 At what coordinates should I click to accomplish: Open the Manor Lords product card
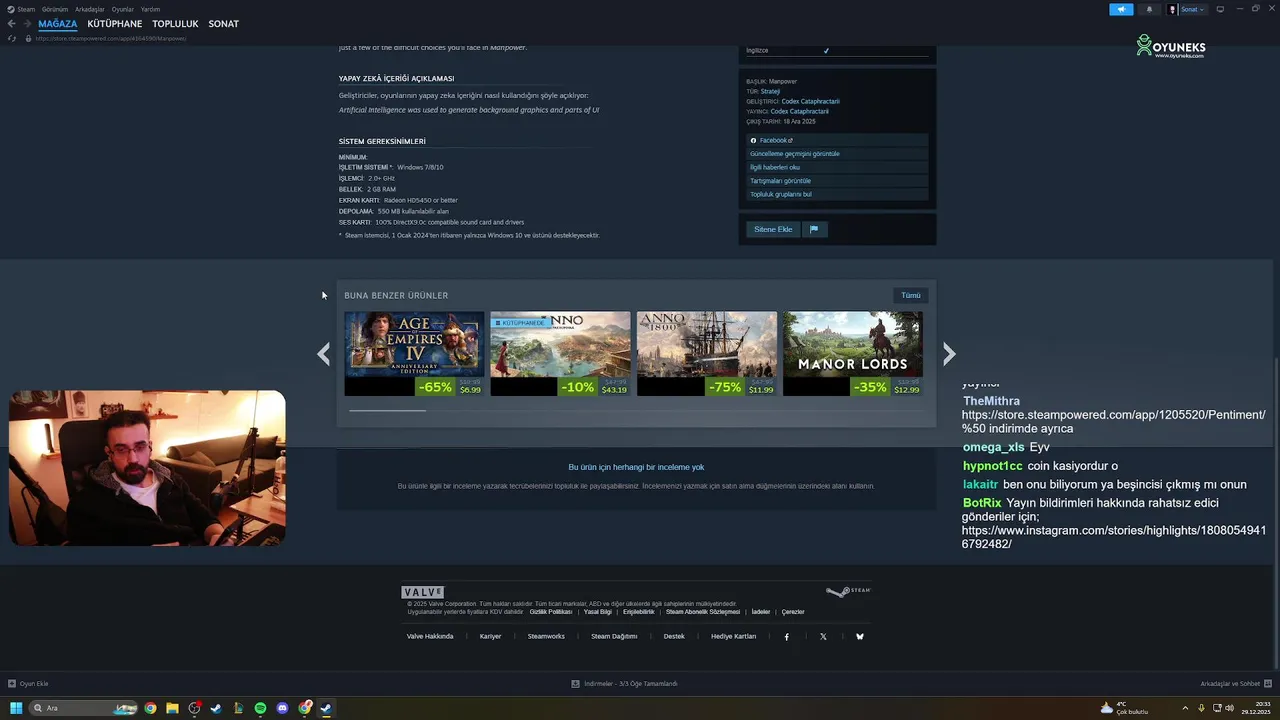[x=852, y=354]
